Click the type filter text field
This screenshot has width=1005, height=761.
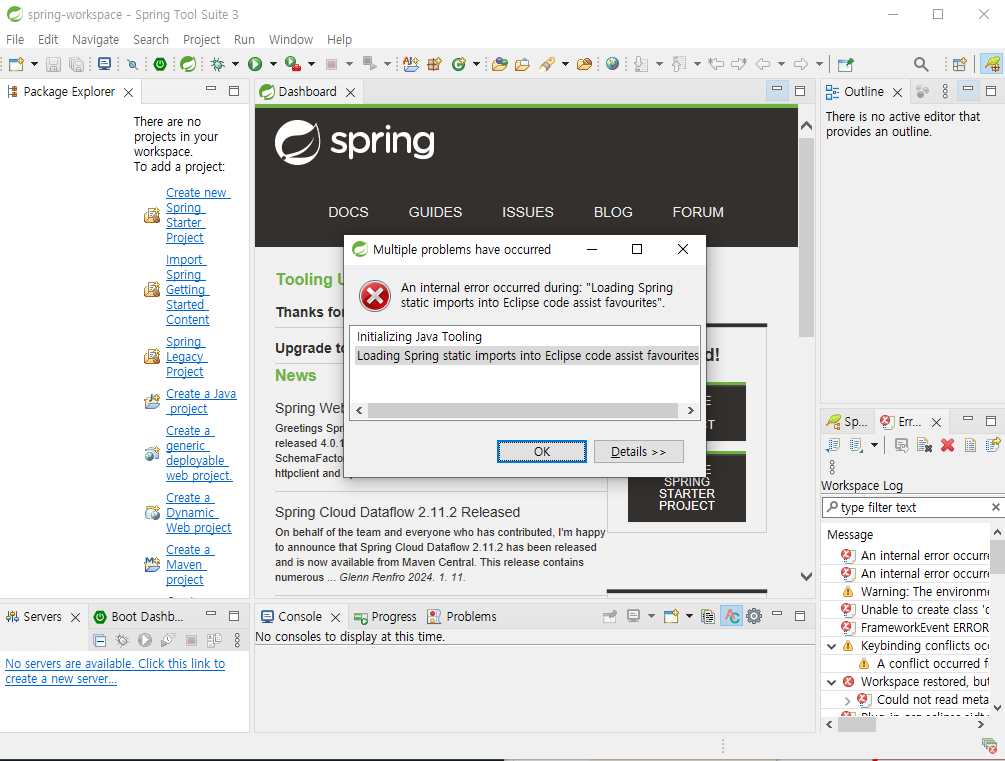tap(911, 507)
